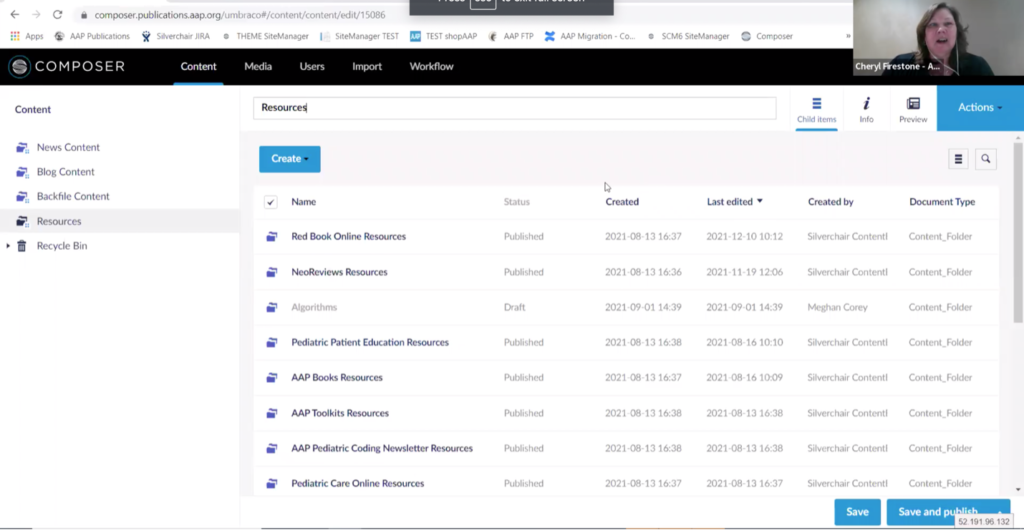Click the Save button
Image resolution: width=1024 pixels, height=531 pixels.
(x=857, y=512)
